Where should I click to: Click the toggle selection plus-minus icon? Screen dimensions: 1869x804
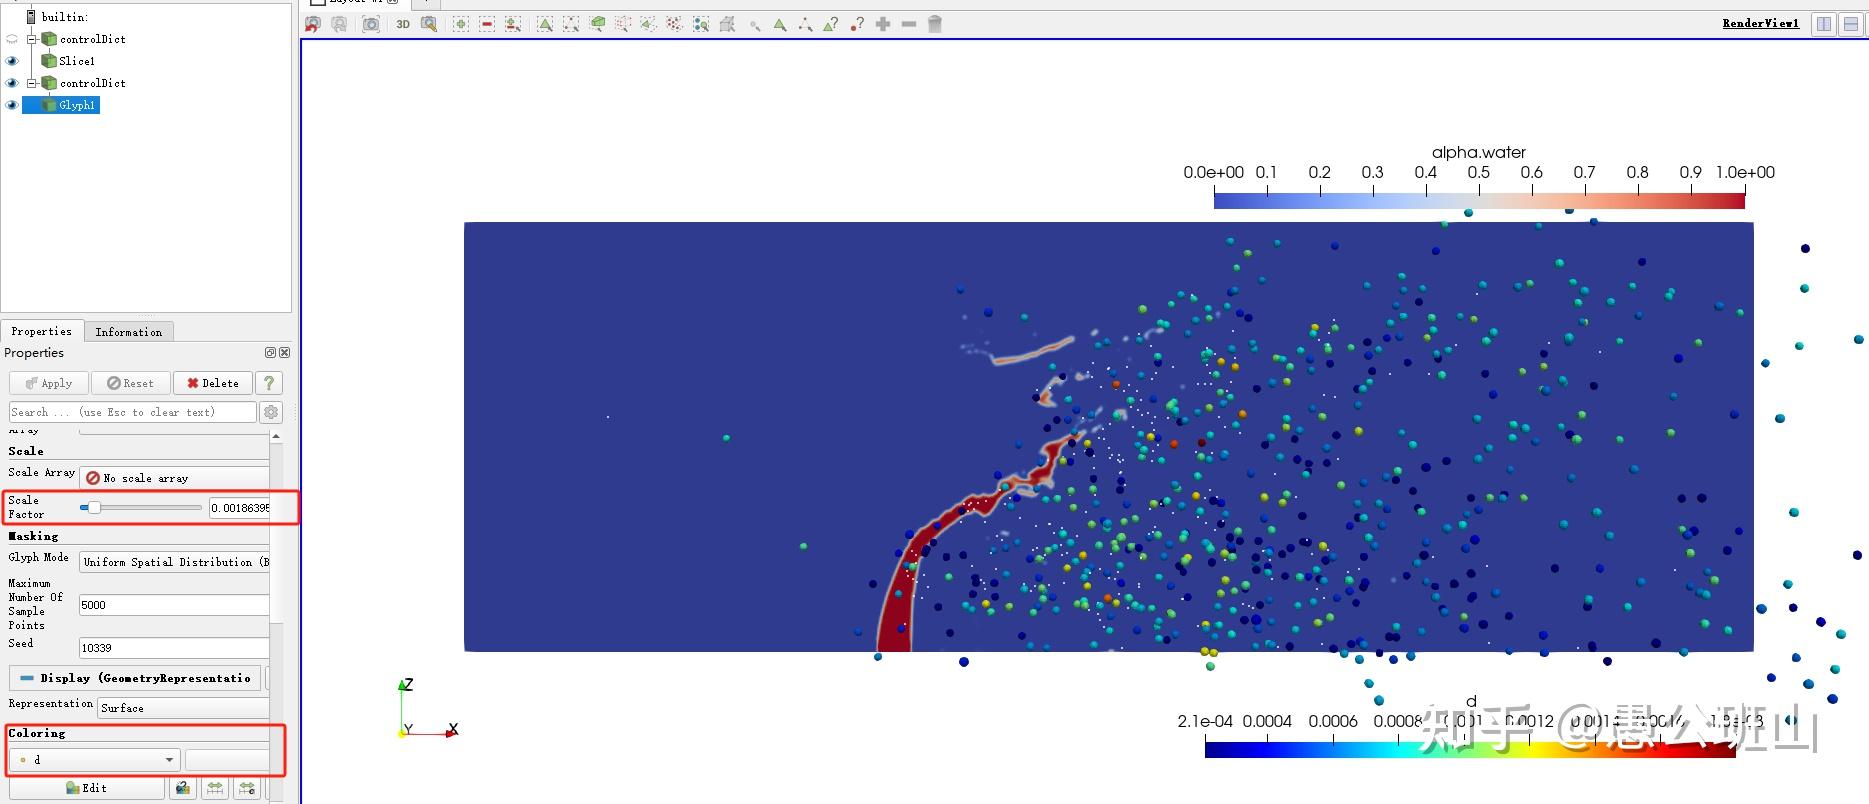point(513,24)
